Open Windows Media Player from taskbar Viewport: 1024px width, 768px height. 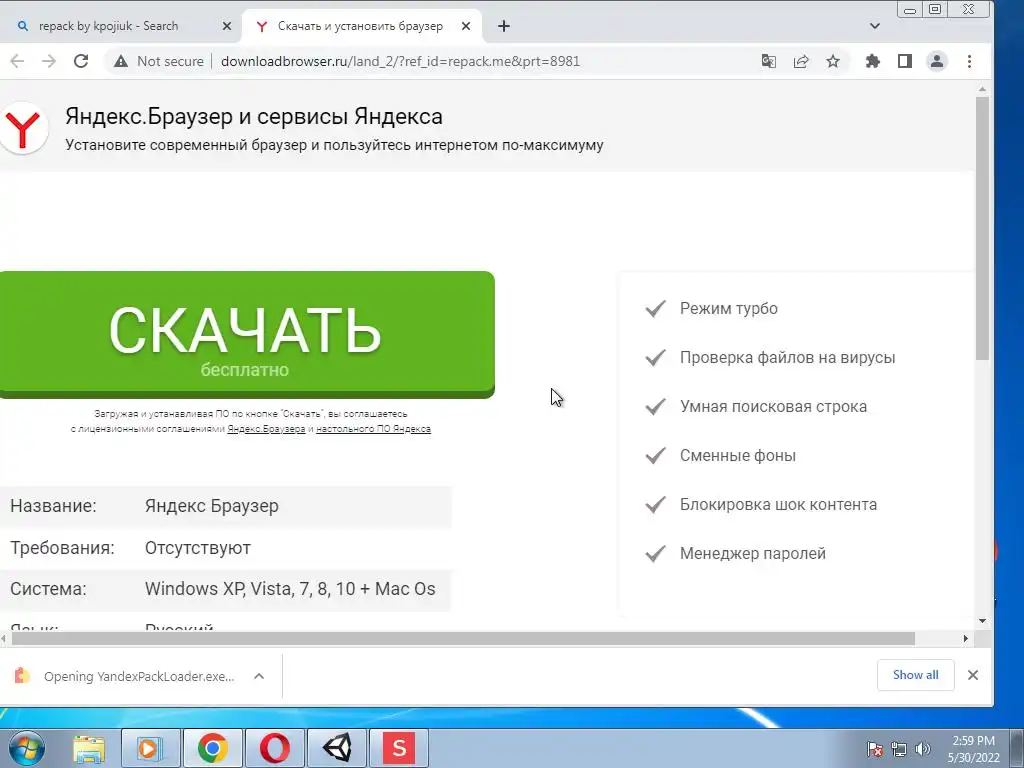pyautogui.click(x=150, y=748)
